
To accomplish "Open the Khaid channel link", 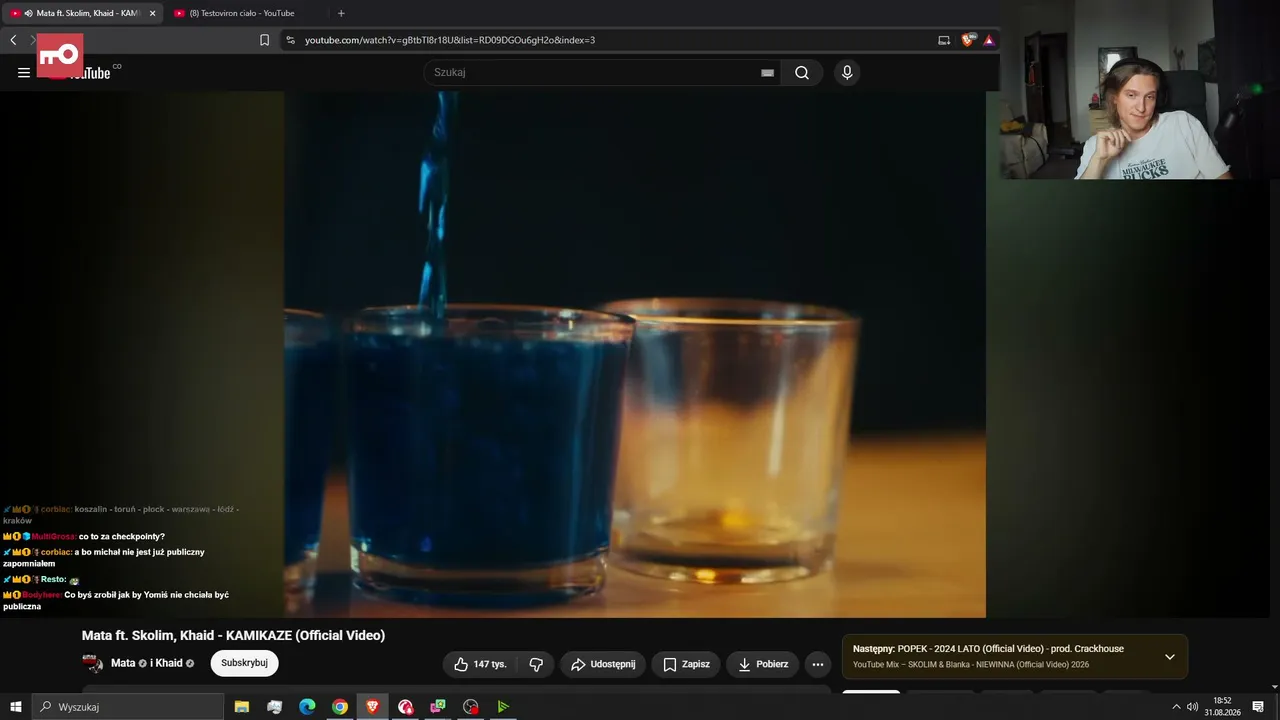I will pos(169,663).
